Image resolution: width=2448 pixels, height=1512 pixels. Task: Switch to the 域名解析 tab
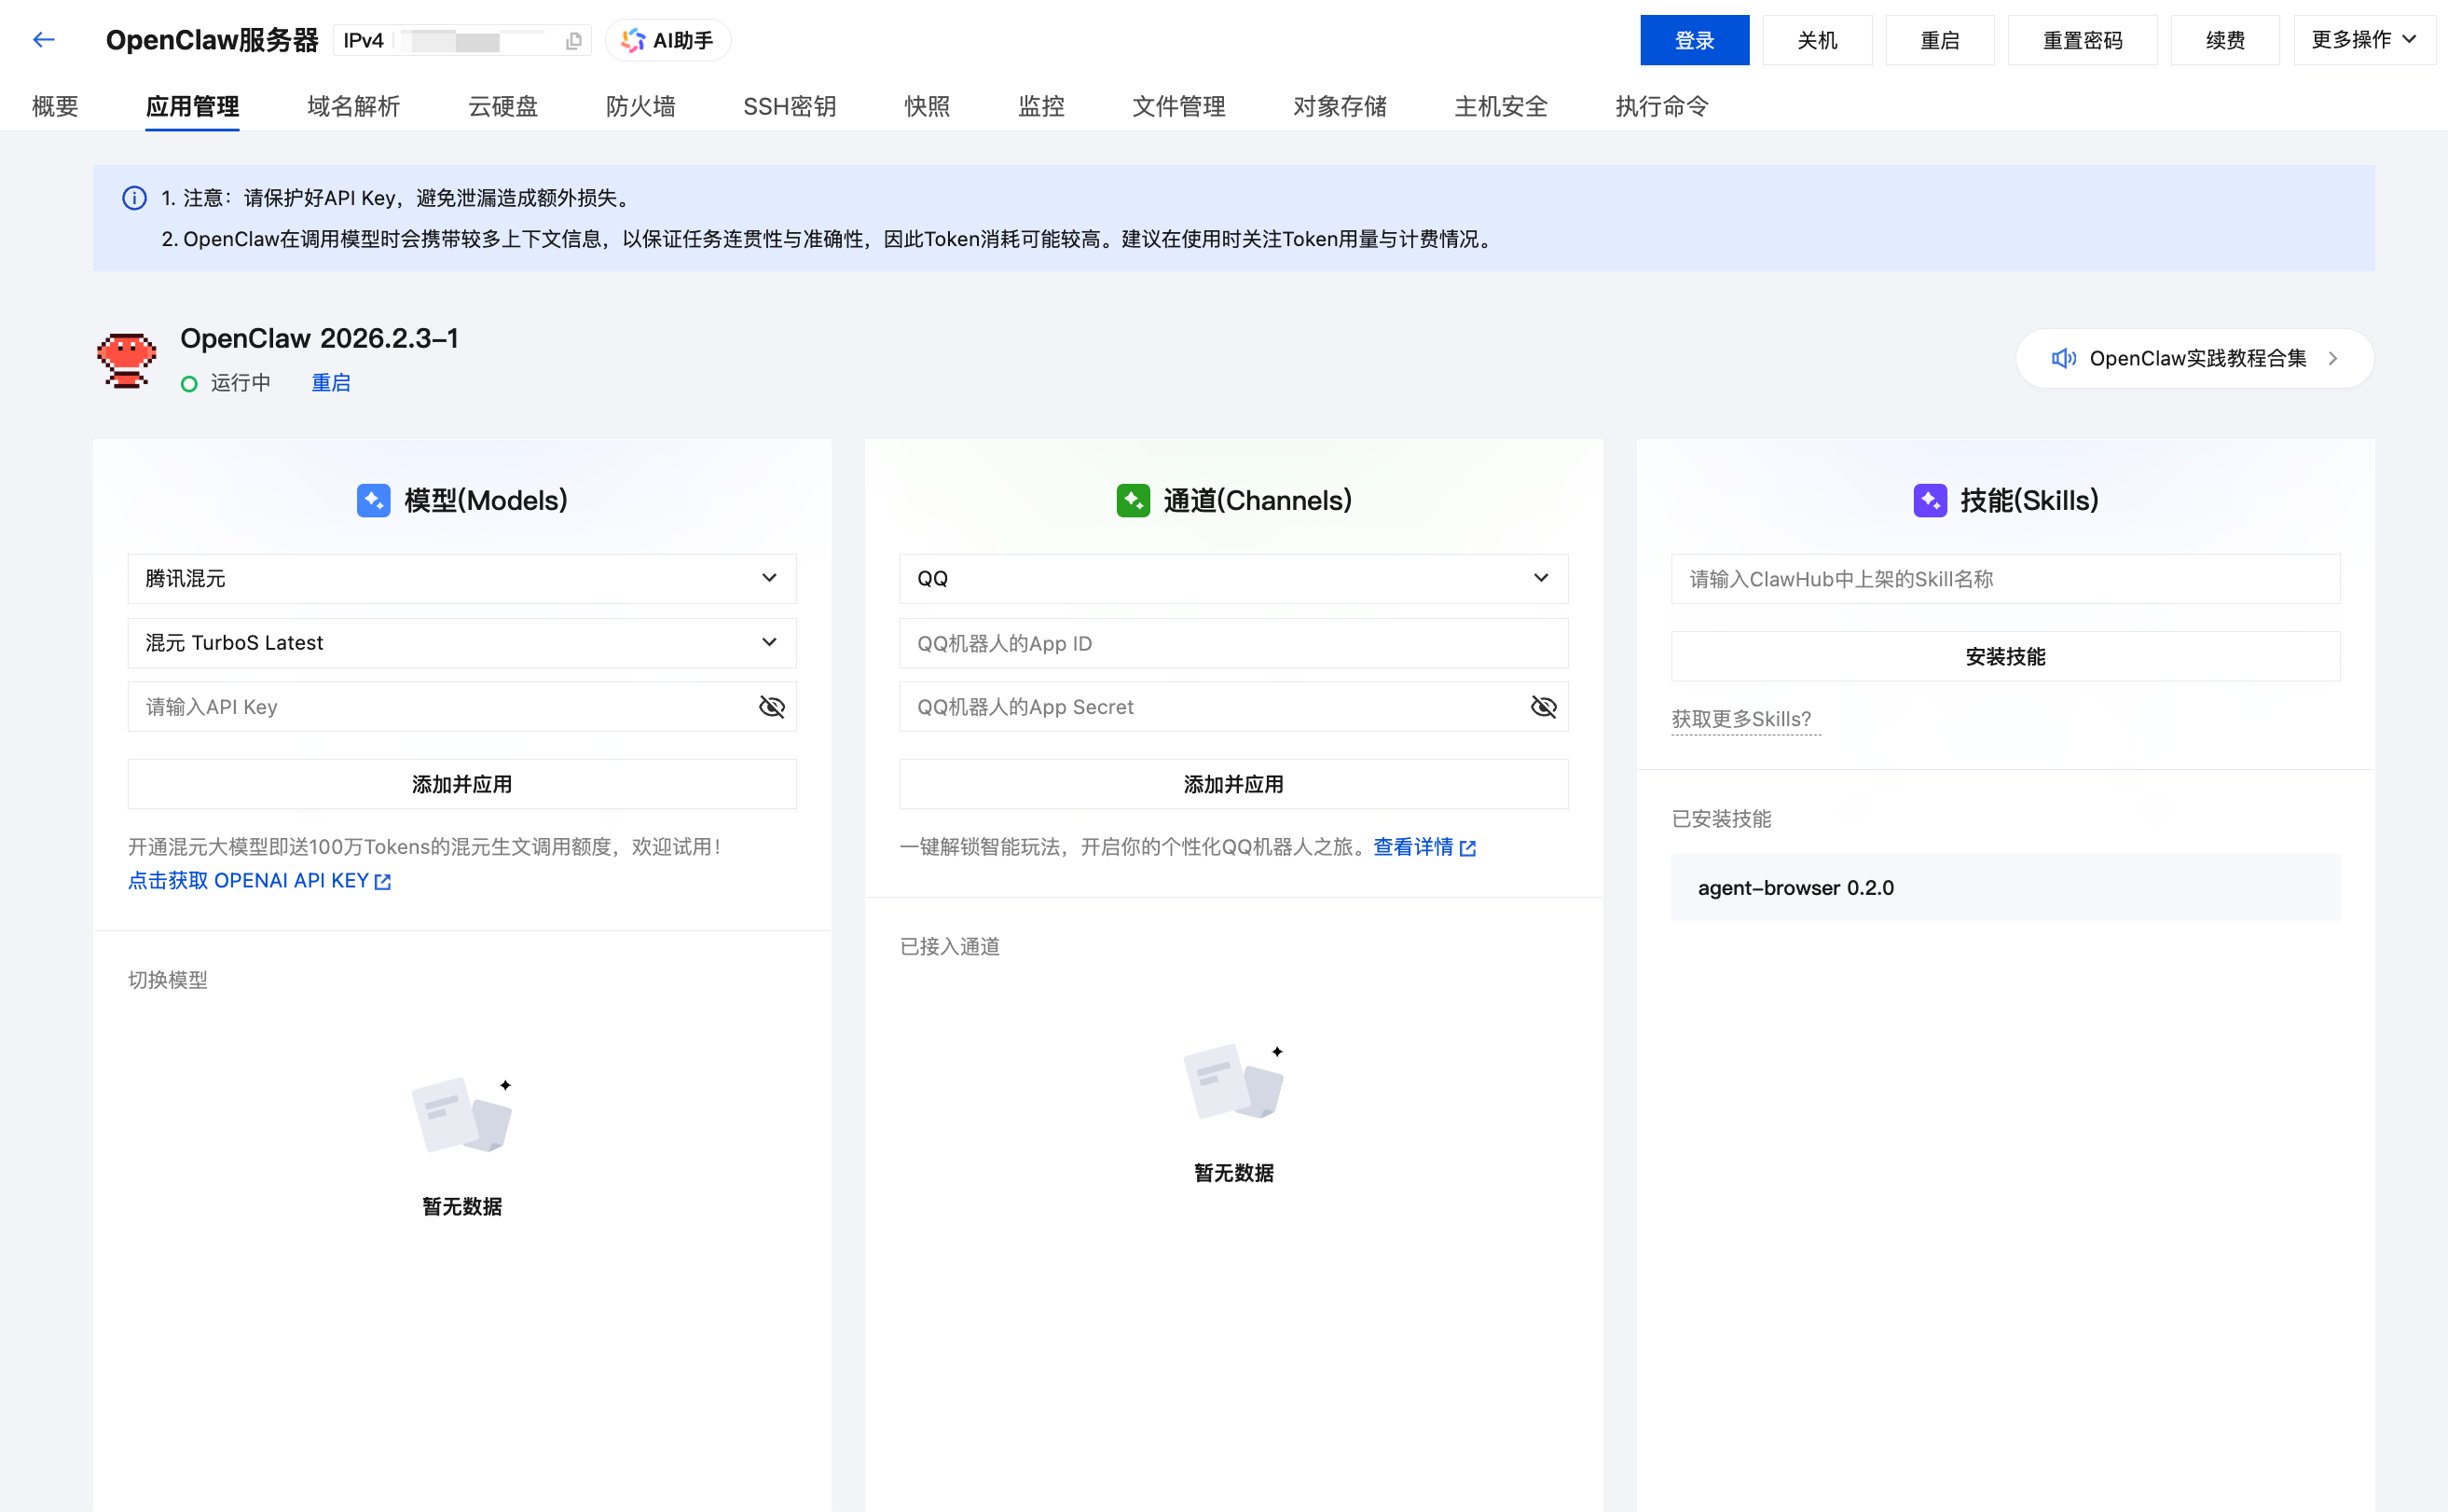pyautogui.click(x=353, y=106)
